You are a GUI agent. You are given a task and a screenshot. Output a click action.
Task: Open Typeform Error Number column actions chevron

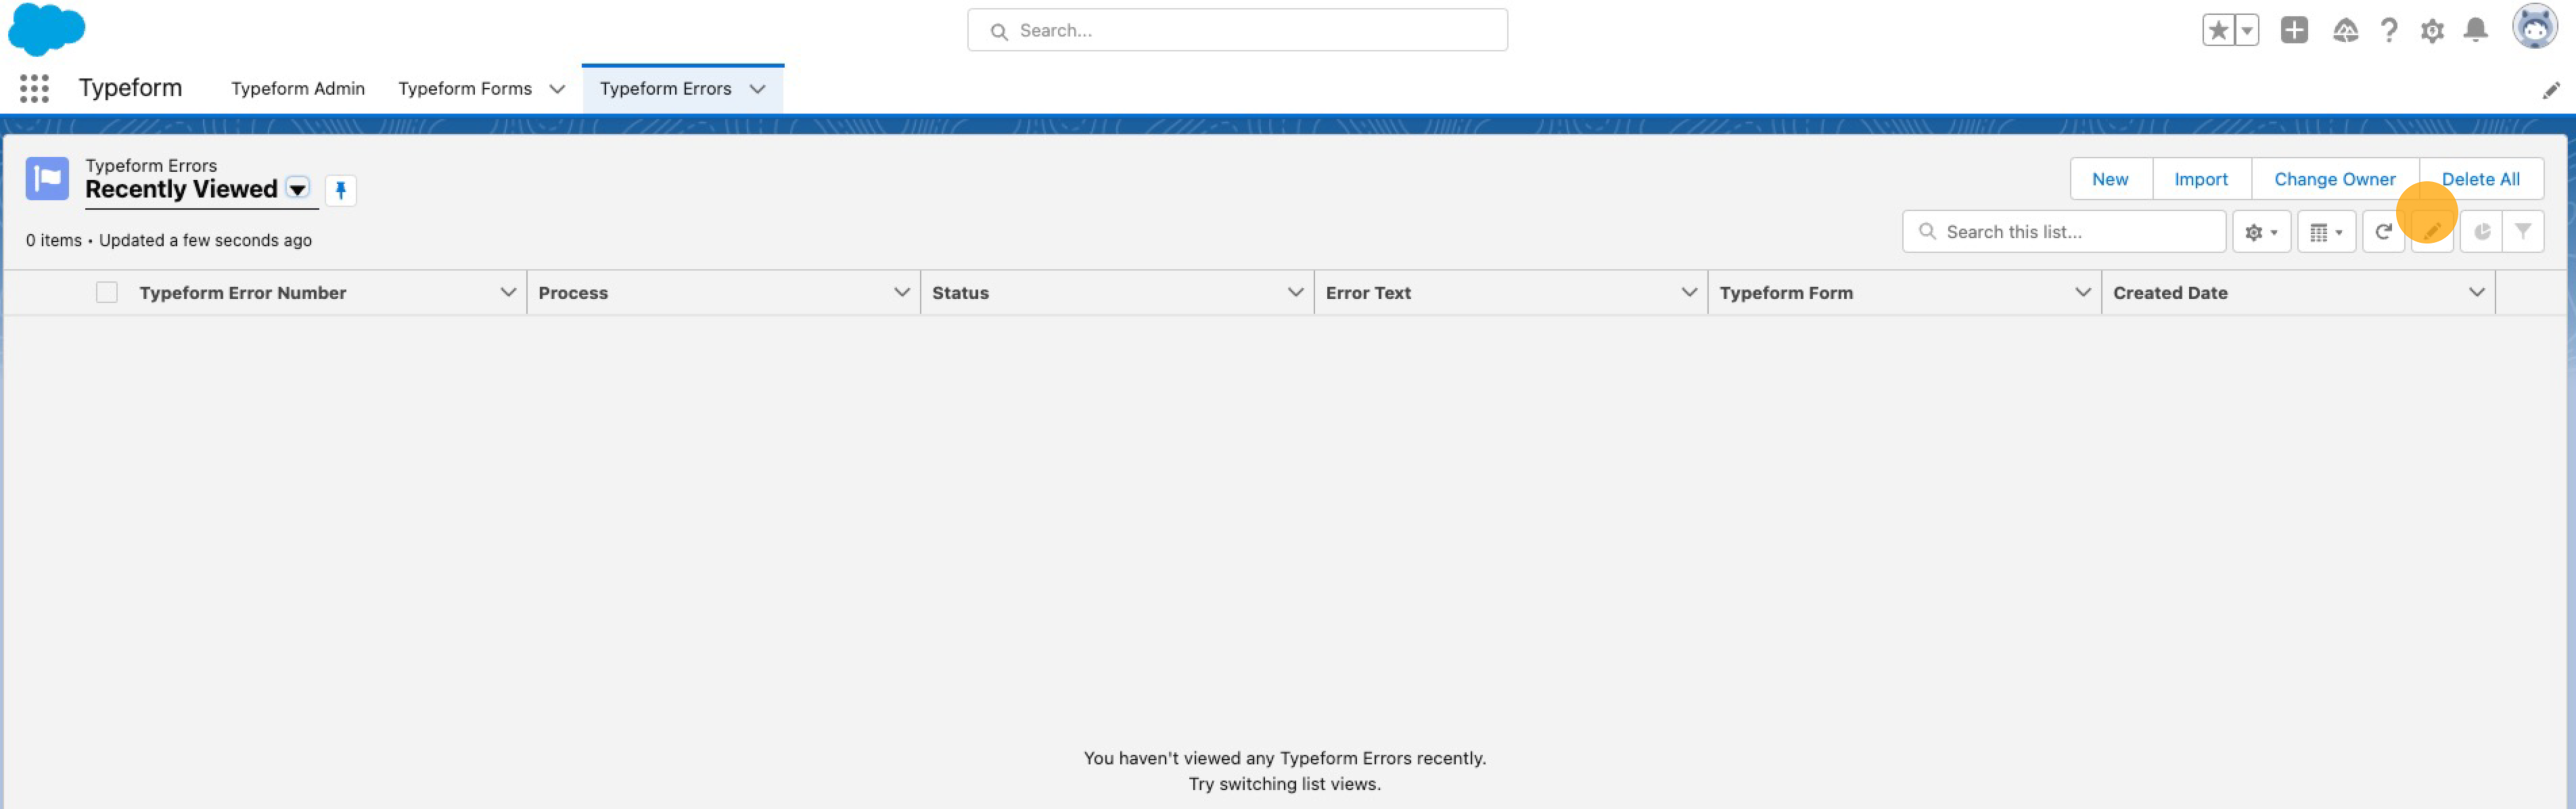[508, 293]
